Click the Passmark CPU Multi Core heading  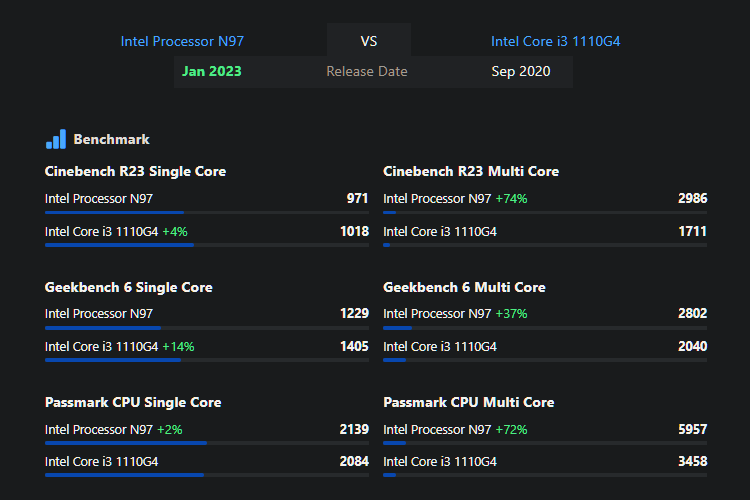click(x=469, y=402)
